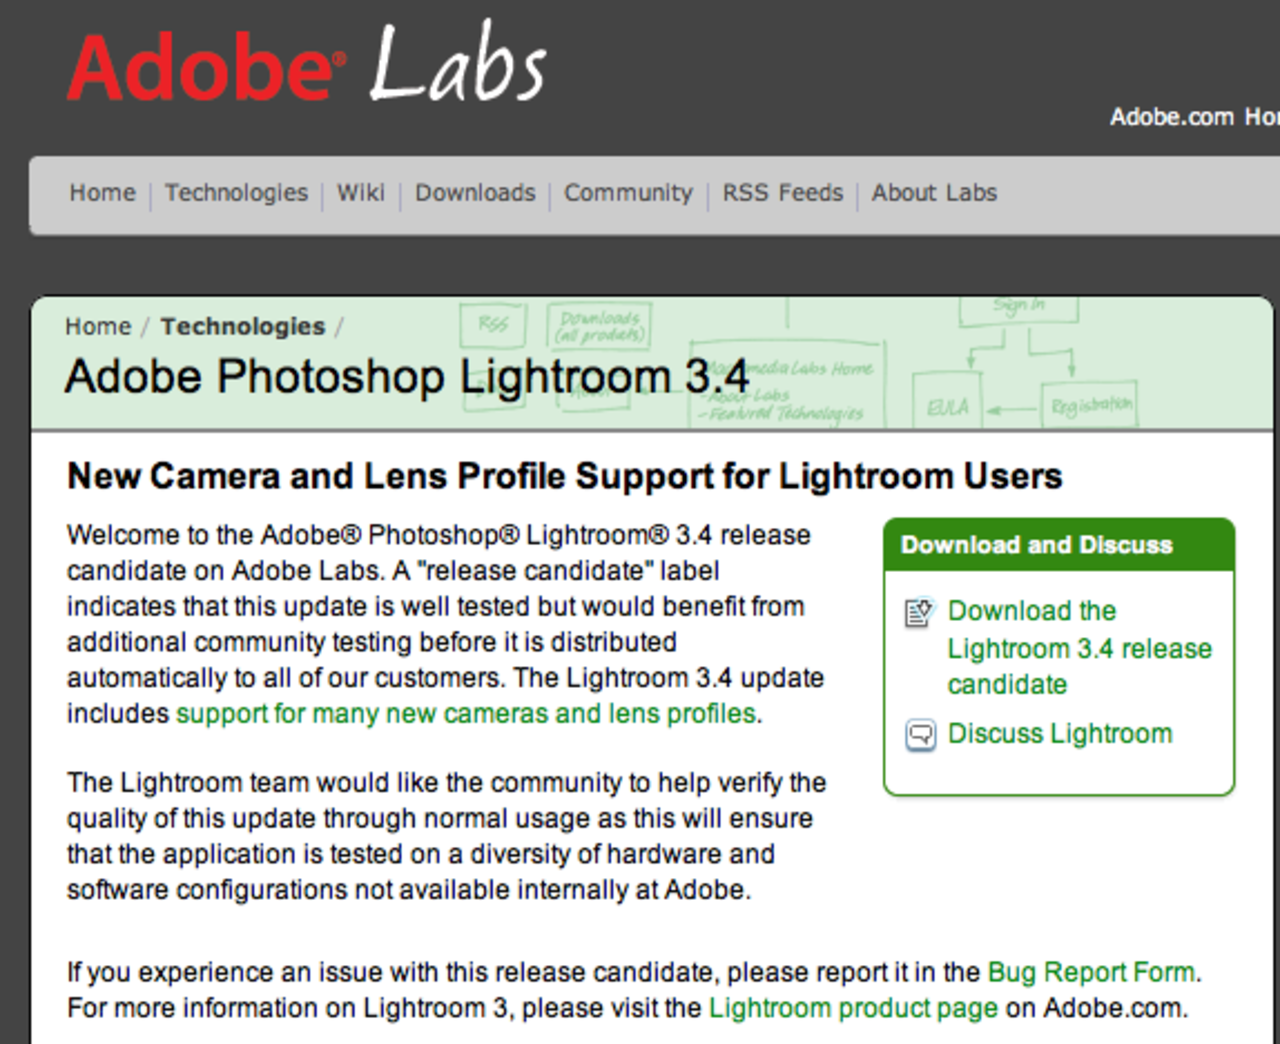Open the About Labs page

point(933,193)
